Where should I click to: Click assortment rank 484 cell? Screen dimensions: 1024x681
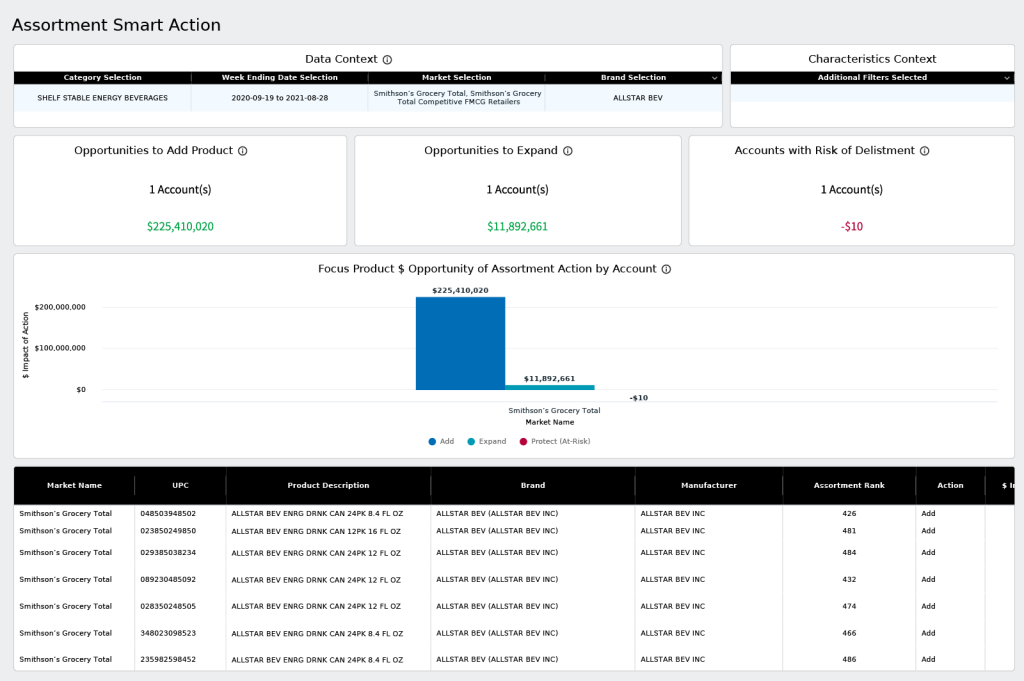(849, 552)
